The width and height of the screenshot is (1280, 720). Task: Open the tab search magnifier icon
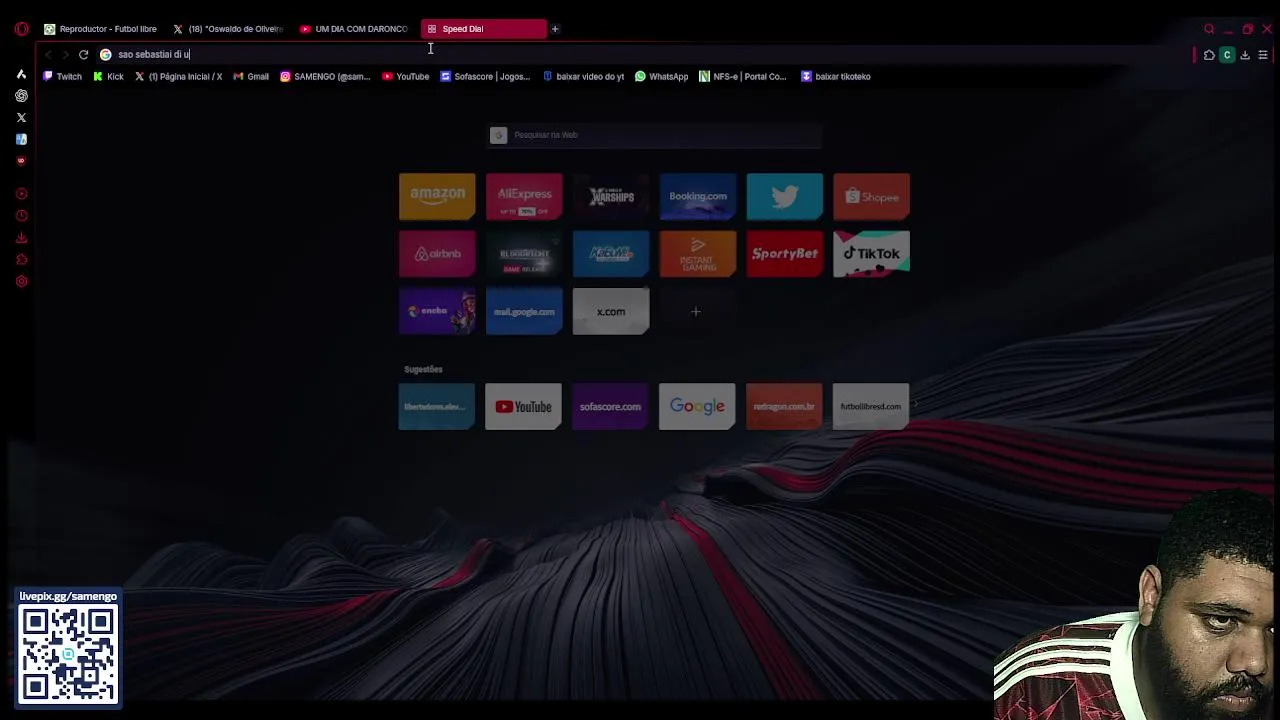1209,29
